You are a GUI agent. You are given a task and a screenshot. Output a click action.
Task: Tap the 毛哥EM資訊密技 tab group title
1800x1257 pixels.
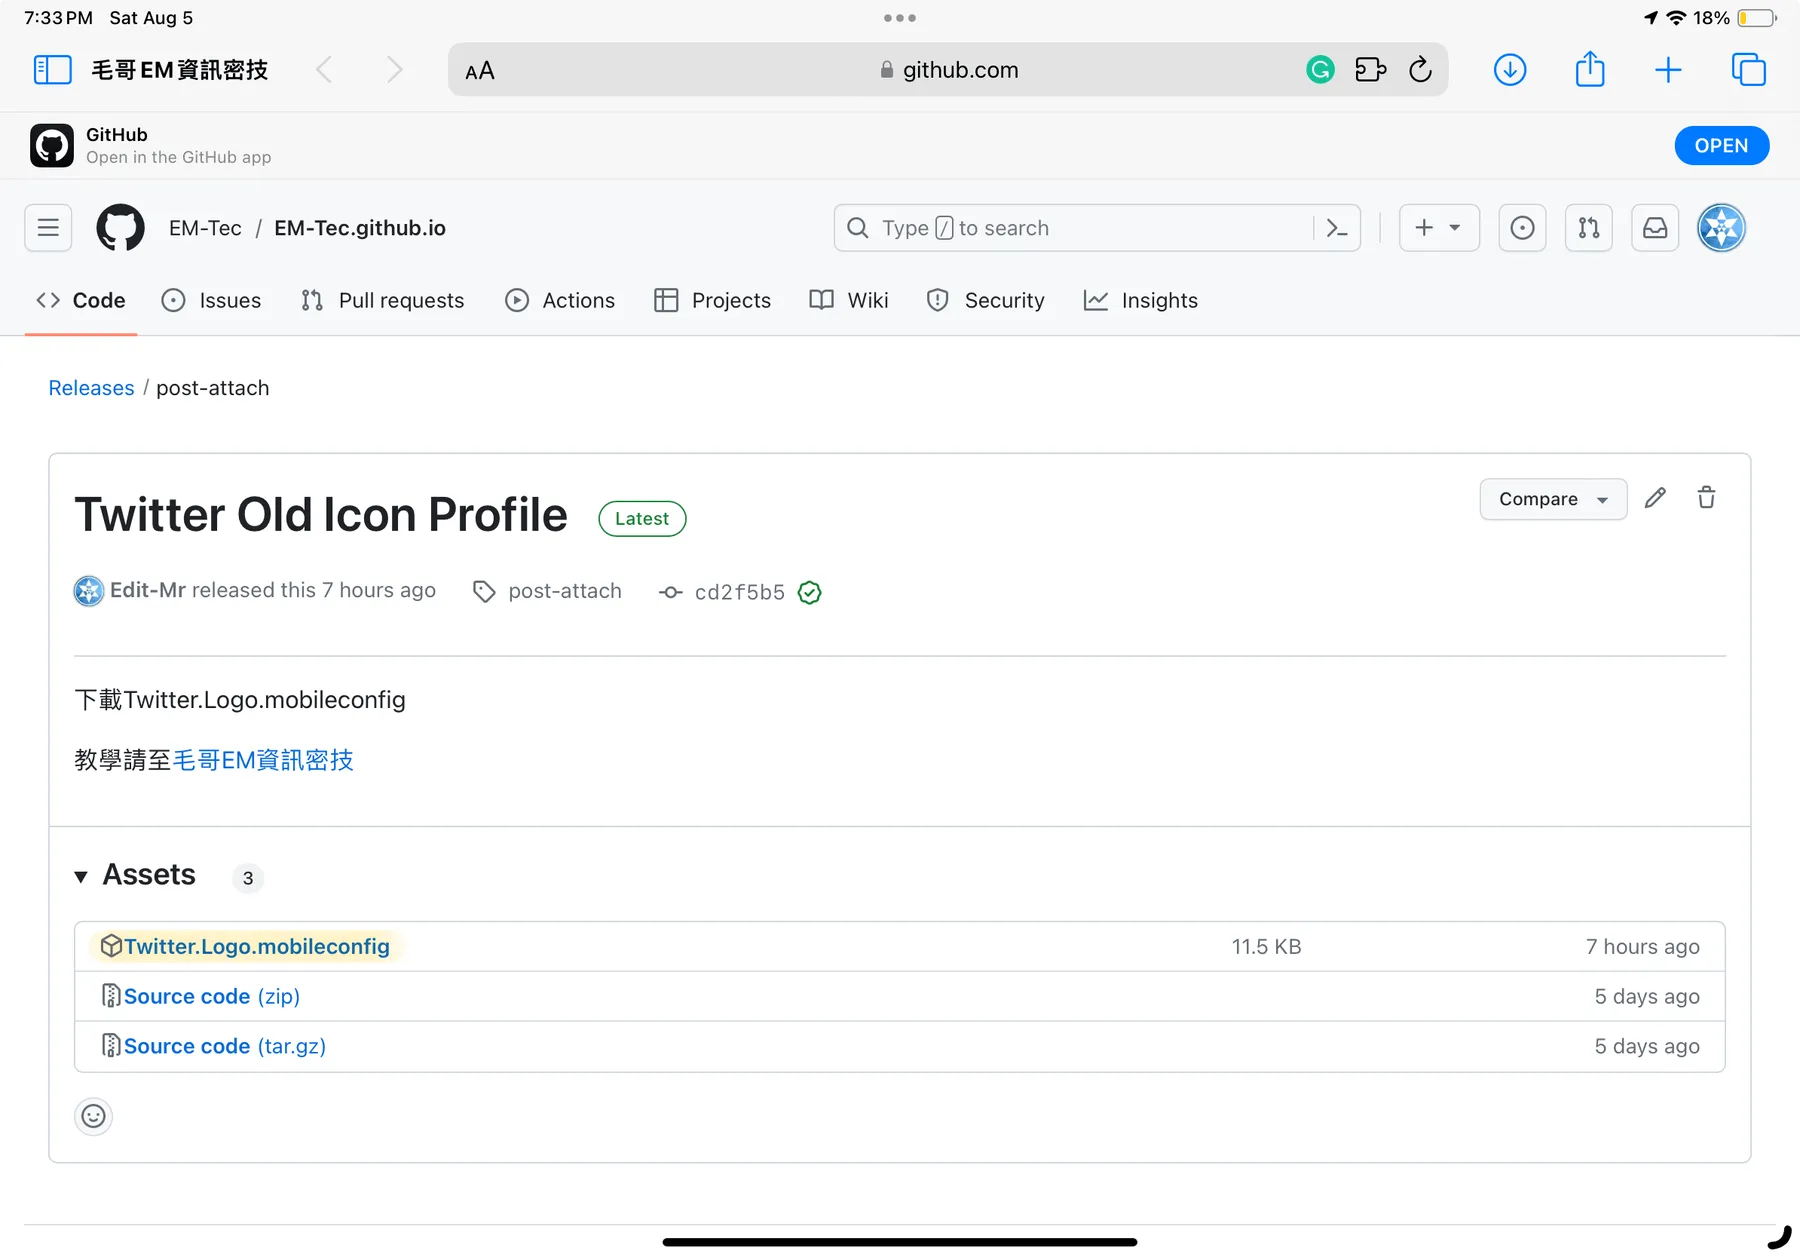click(180, 70)
